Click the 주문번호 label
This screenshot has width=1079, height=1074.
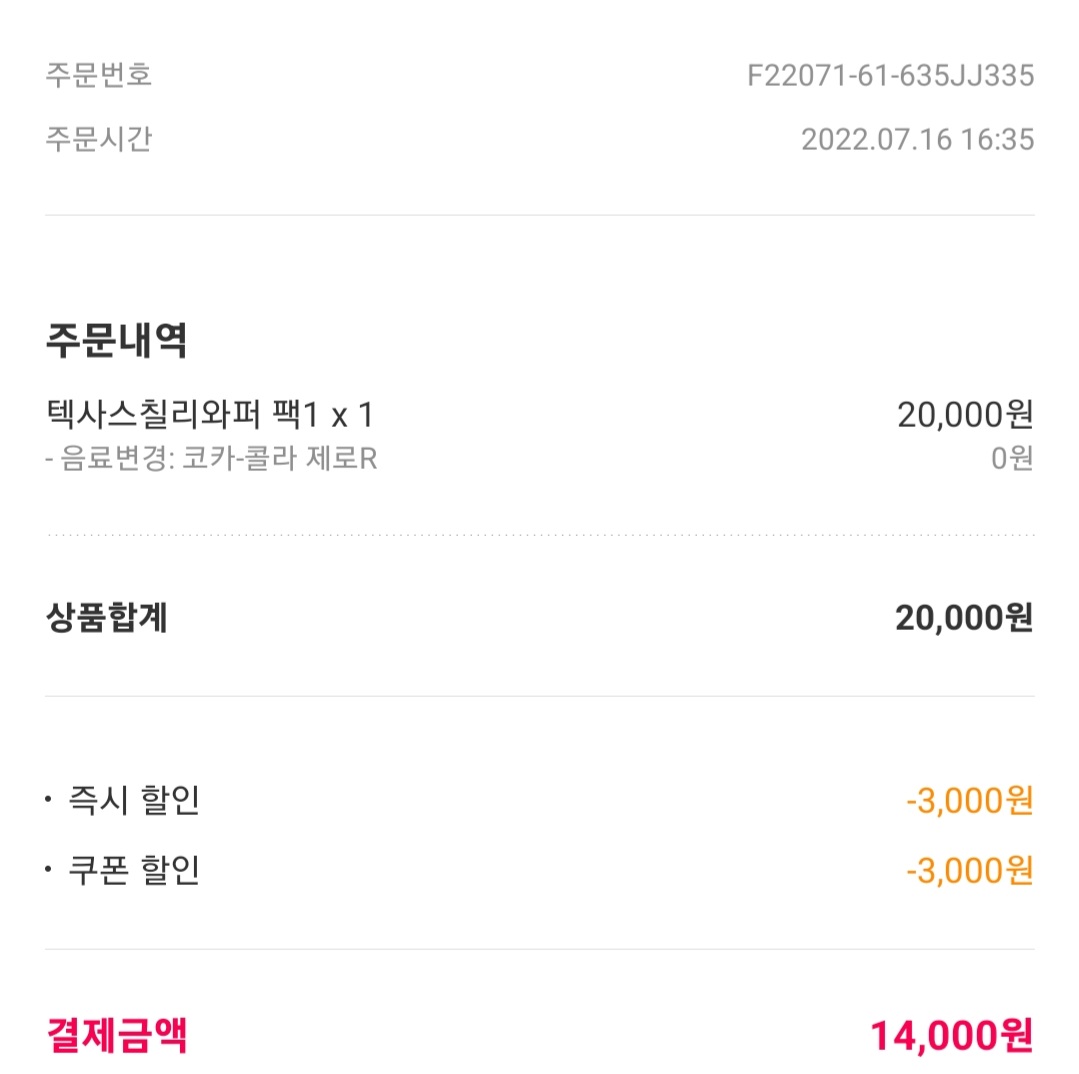click(x=98, y=75)
